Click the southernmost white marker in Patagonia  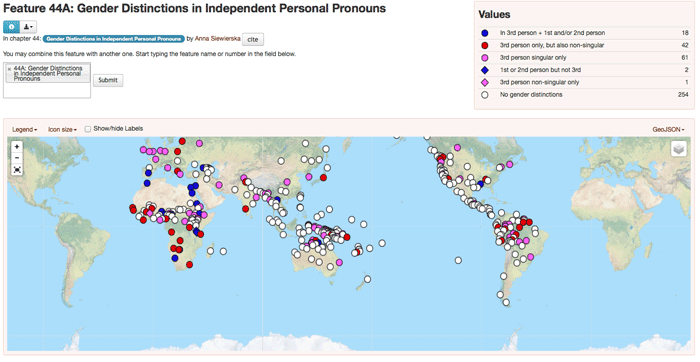506,303
